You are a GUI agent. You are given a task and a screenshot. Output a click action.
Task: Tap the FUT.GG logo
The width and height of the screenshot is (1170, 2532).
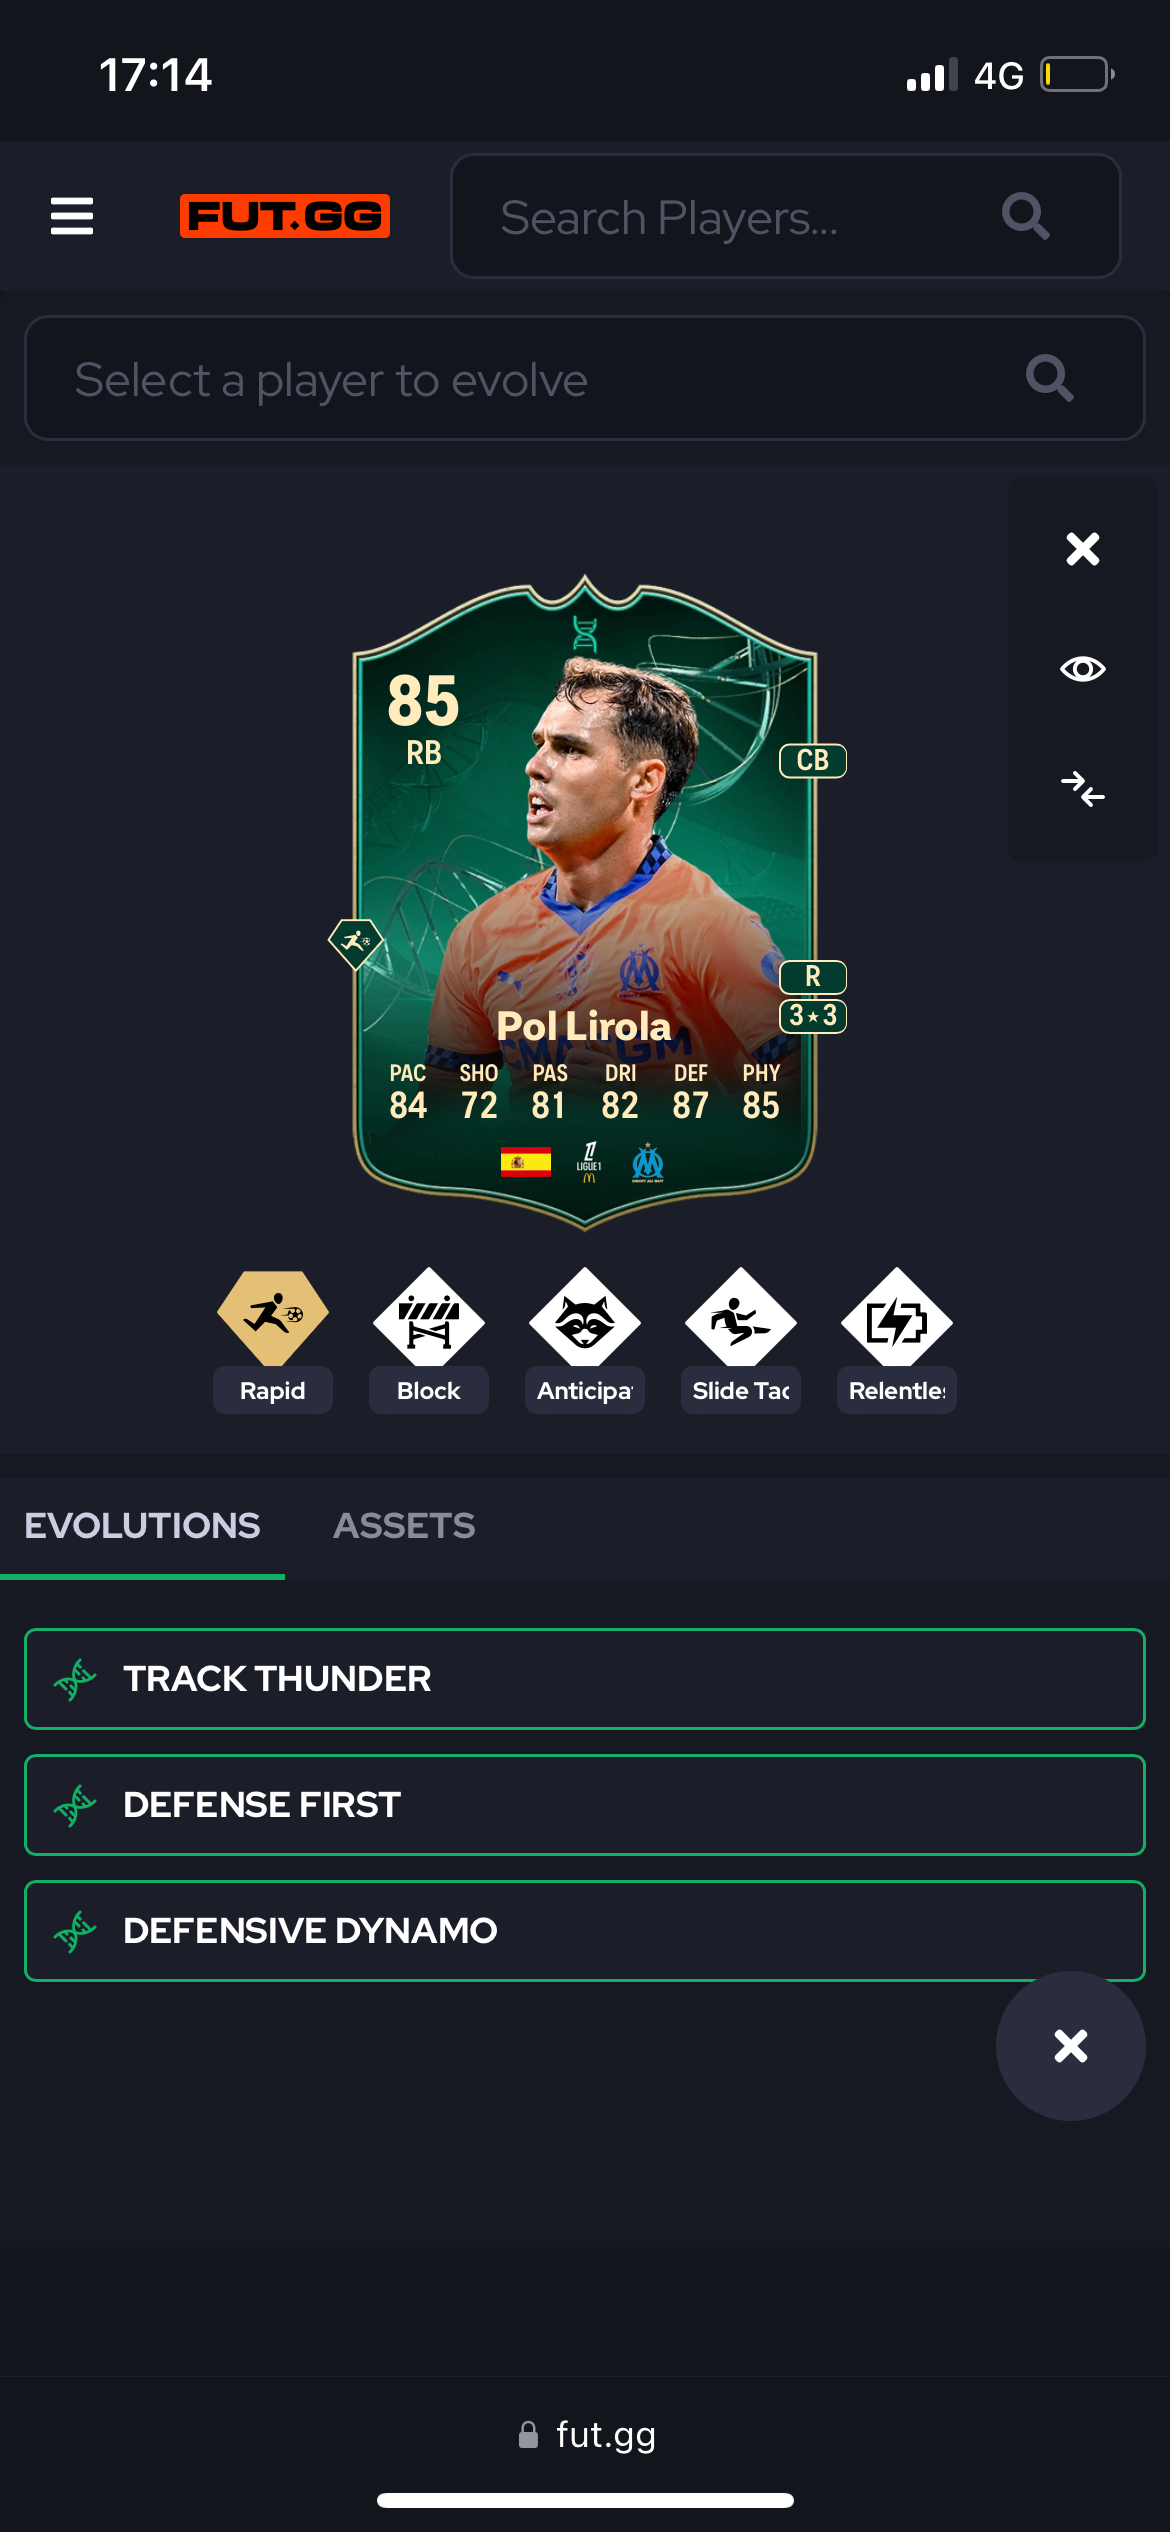click(x=285, y=216)
